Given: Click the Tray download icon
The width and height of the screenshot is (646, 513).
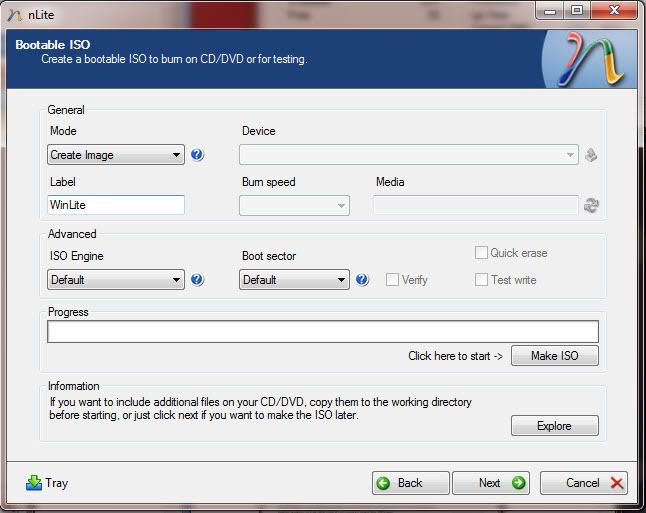Looking at the screenshot, I should (34, 483).
